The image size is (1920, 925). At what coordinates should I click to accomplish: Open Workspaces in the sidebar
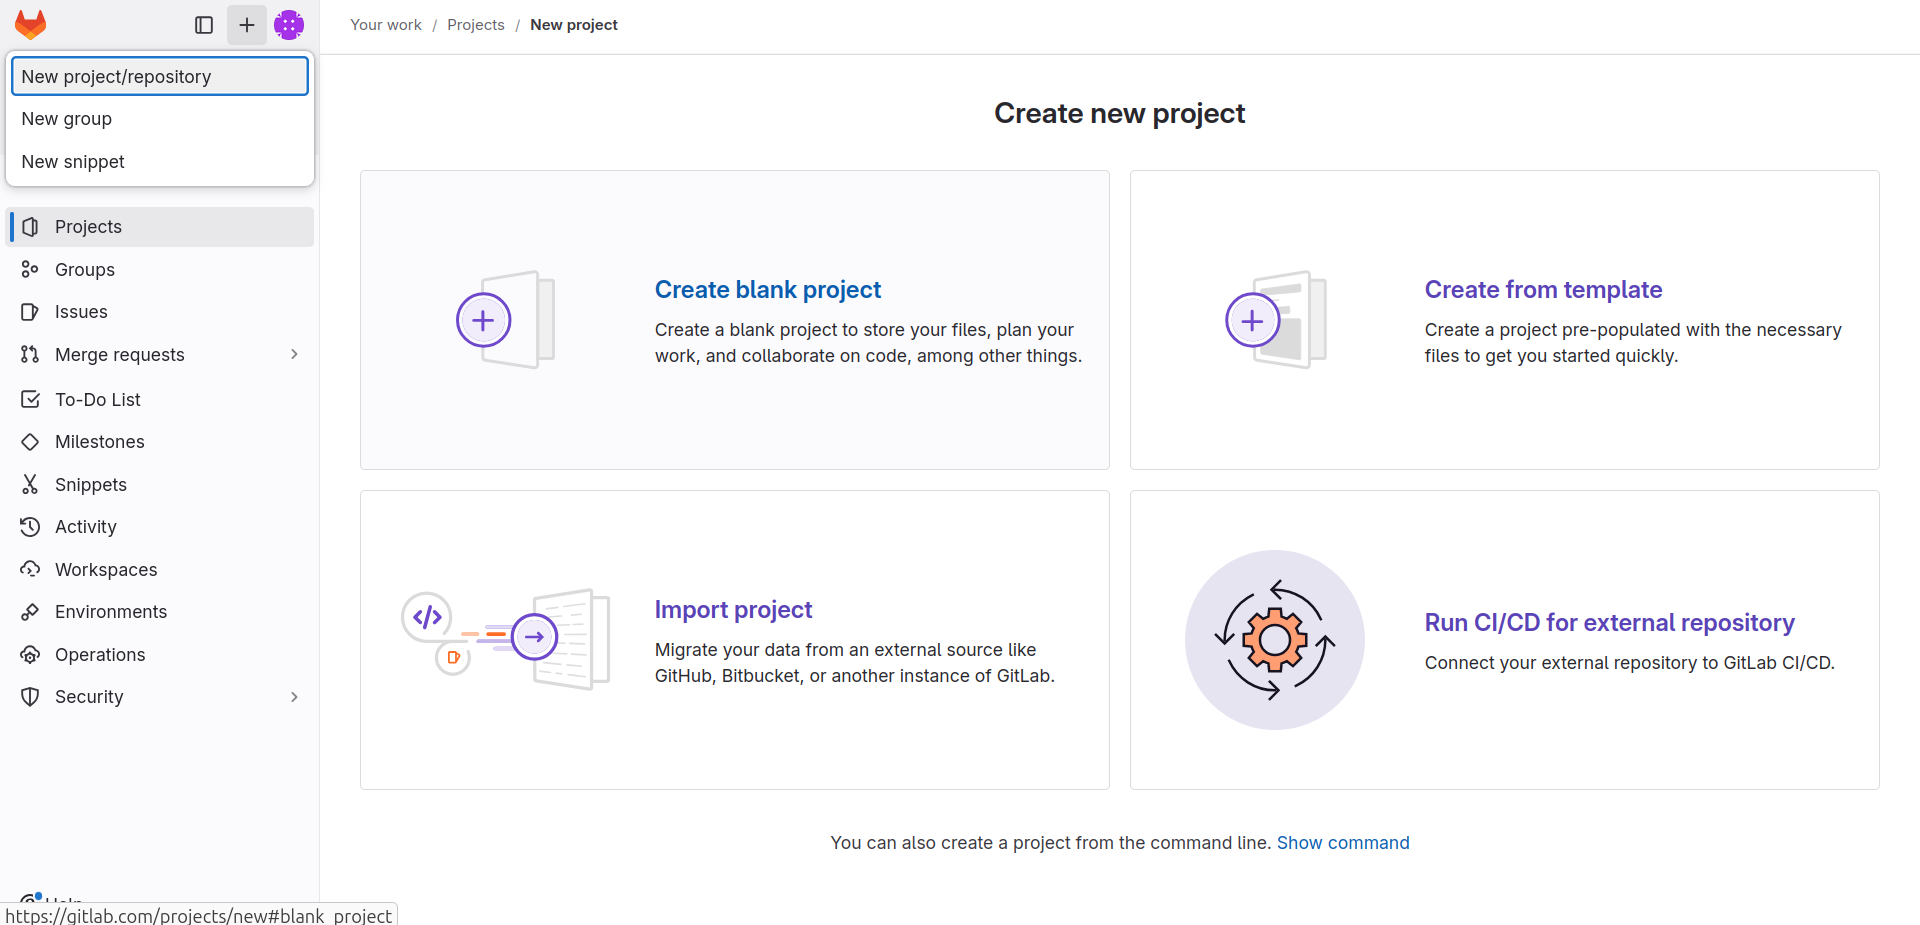click(x=105, y=569)
